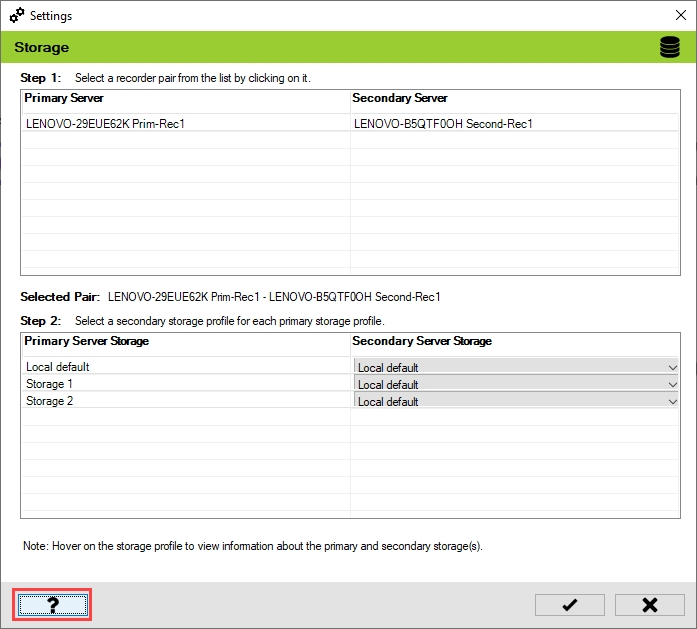Image resolution: width=697 pixels, height=629 pixels.
Task: Close the Settings window
Action: pos(679,16)
